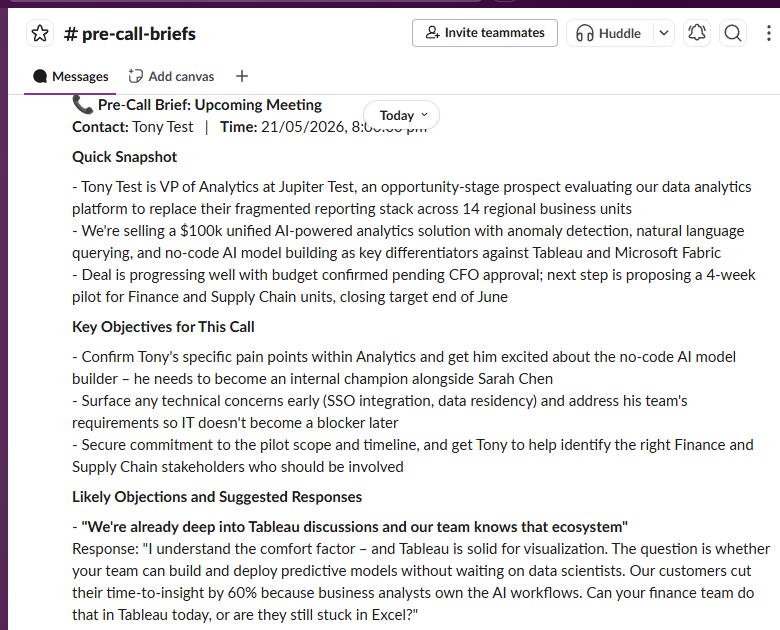Click the Pre-Call Brief: Upcoming Meeting heading

[209, 105]
